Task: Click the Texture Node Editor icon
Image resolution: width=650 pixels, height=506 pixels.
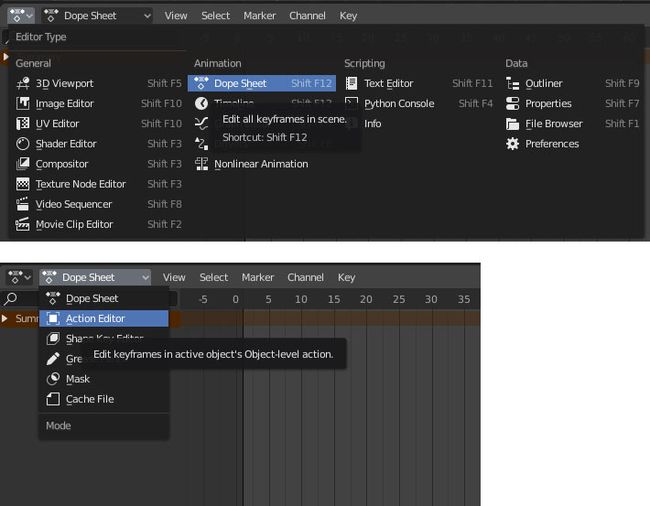Action: (x=23, y=184)
